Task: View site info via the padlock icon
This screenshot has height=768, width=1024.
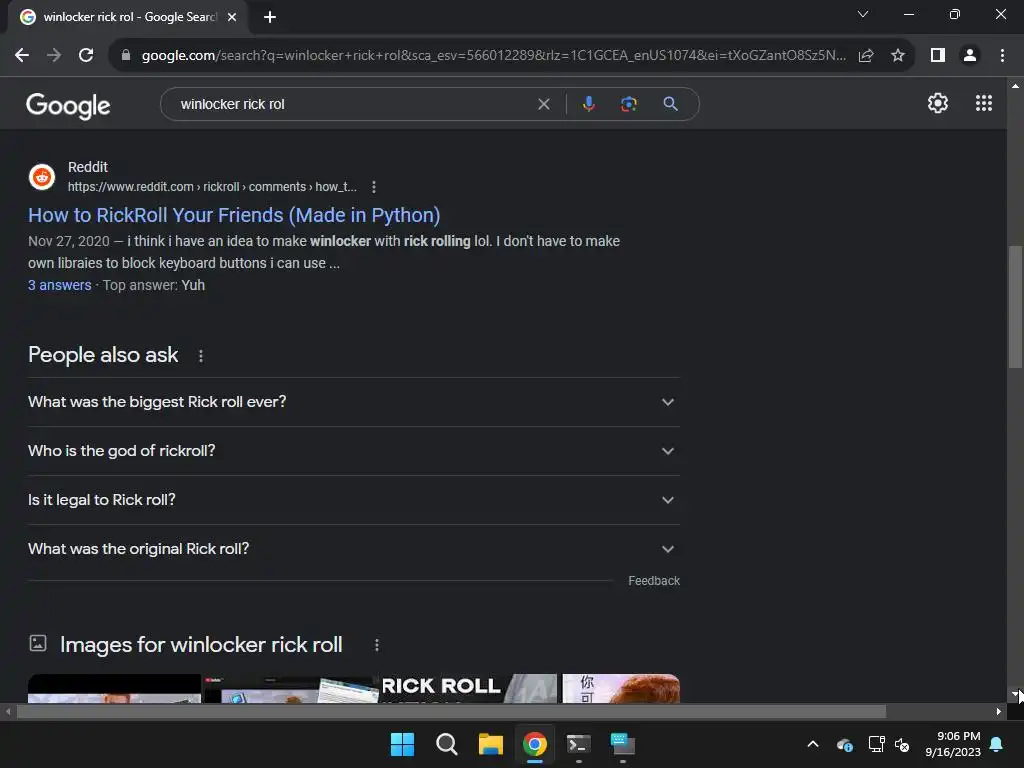Action: pos(126,56)
